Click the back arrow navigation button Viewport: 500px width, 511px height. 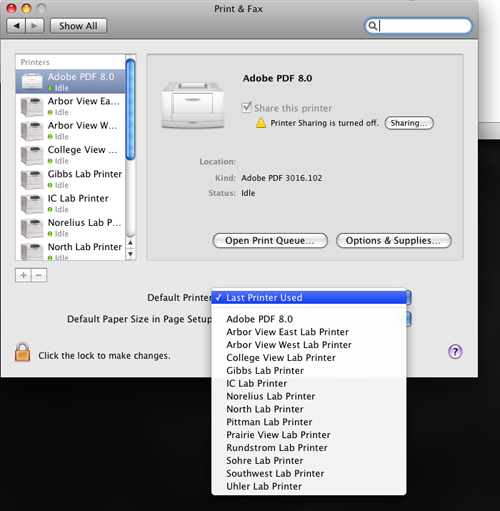coord(16,26)
